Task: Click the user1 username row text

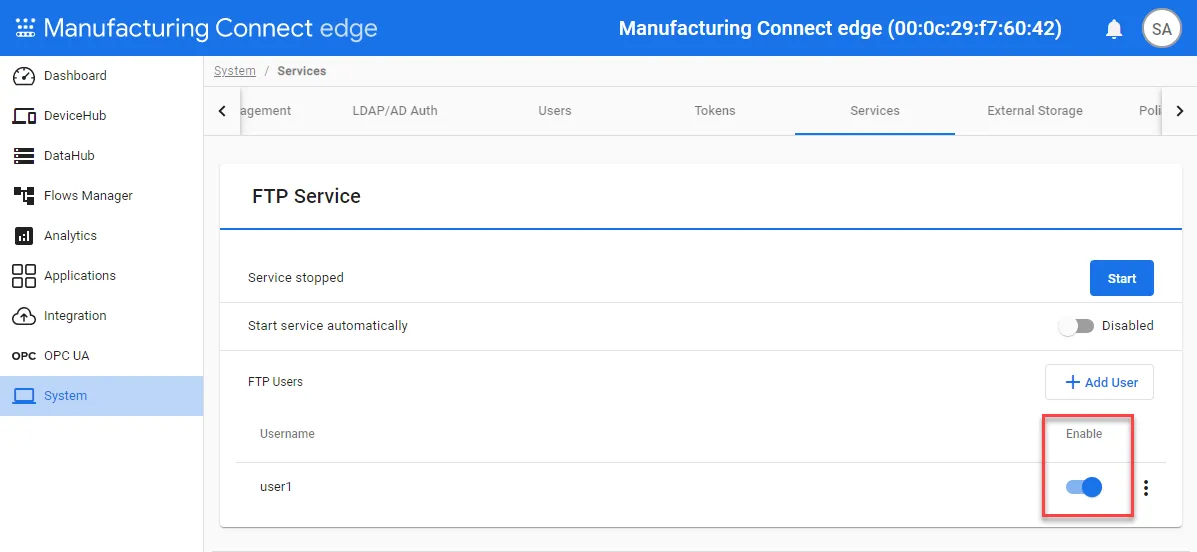Action: point(276,486)
